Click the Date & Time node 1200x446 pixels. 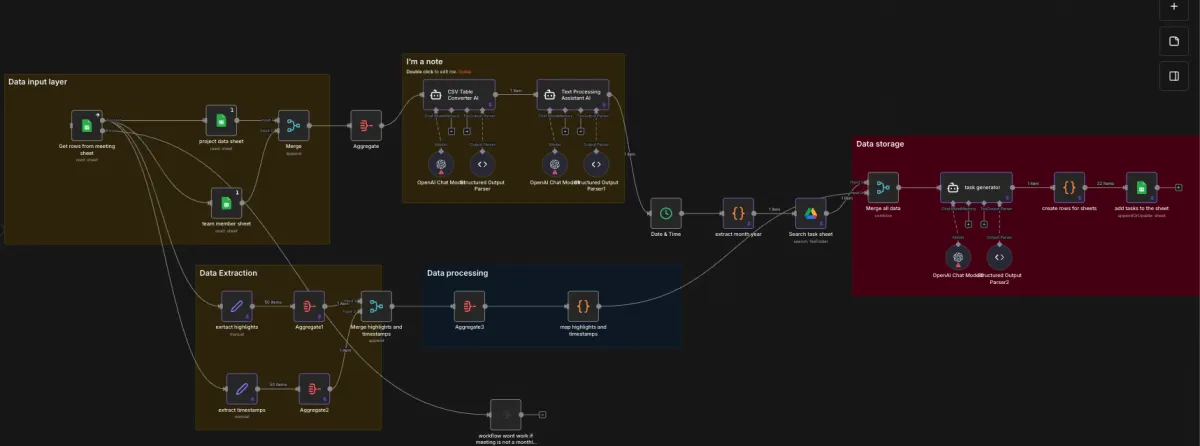(666, 213)
